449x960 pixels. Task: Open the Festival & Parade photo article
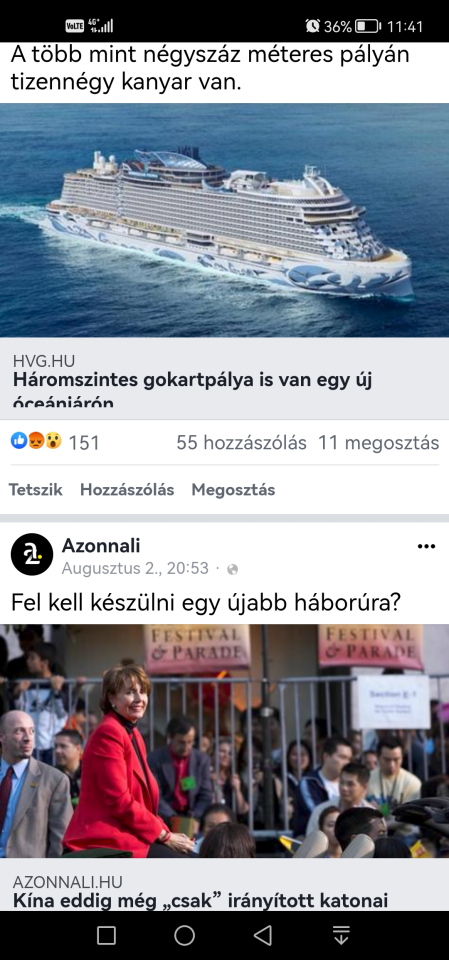click(224, 741)
